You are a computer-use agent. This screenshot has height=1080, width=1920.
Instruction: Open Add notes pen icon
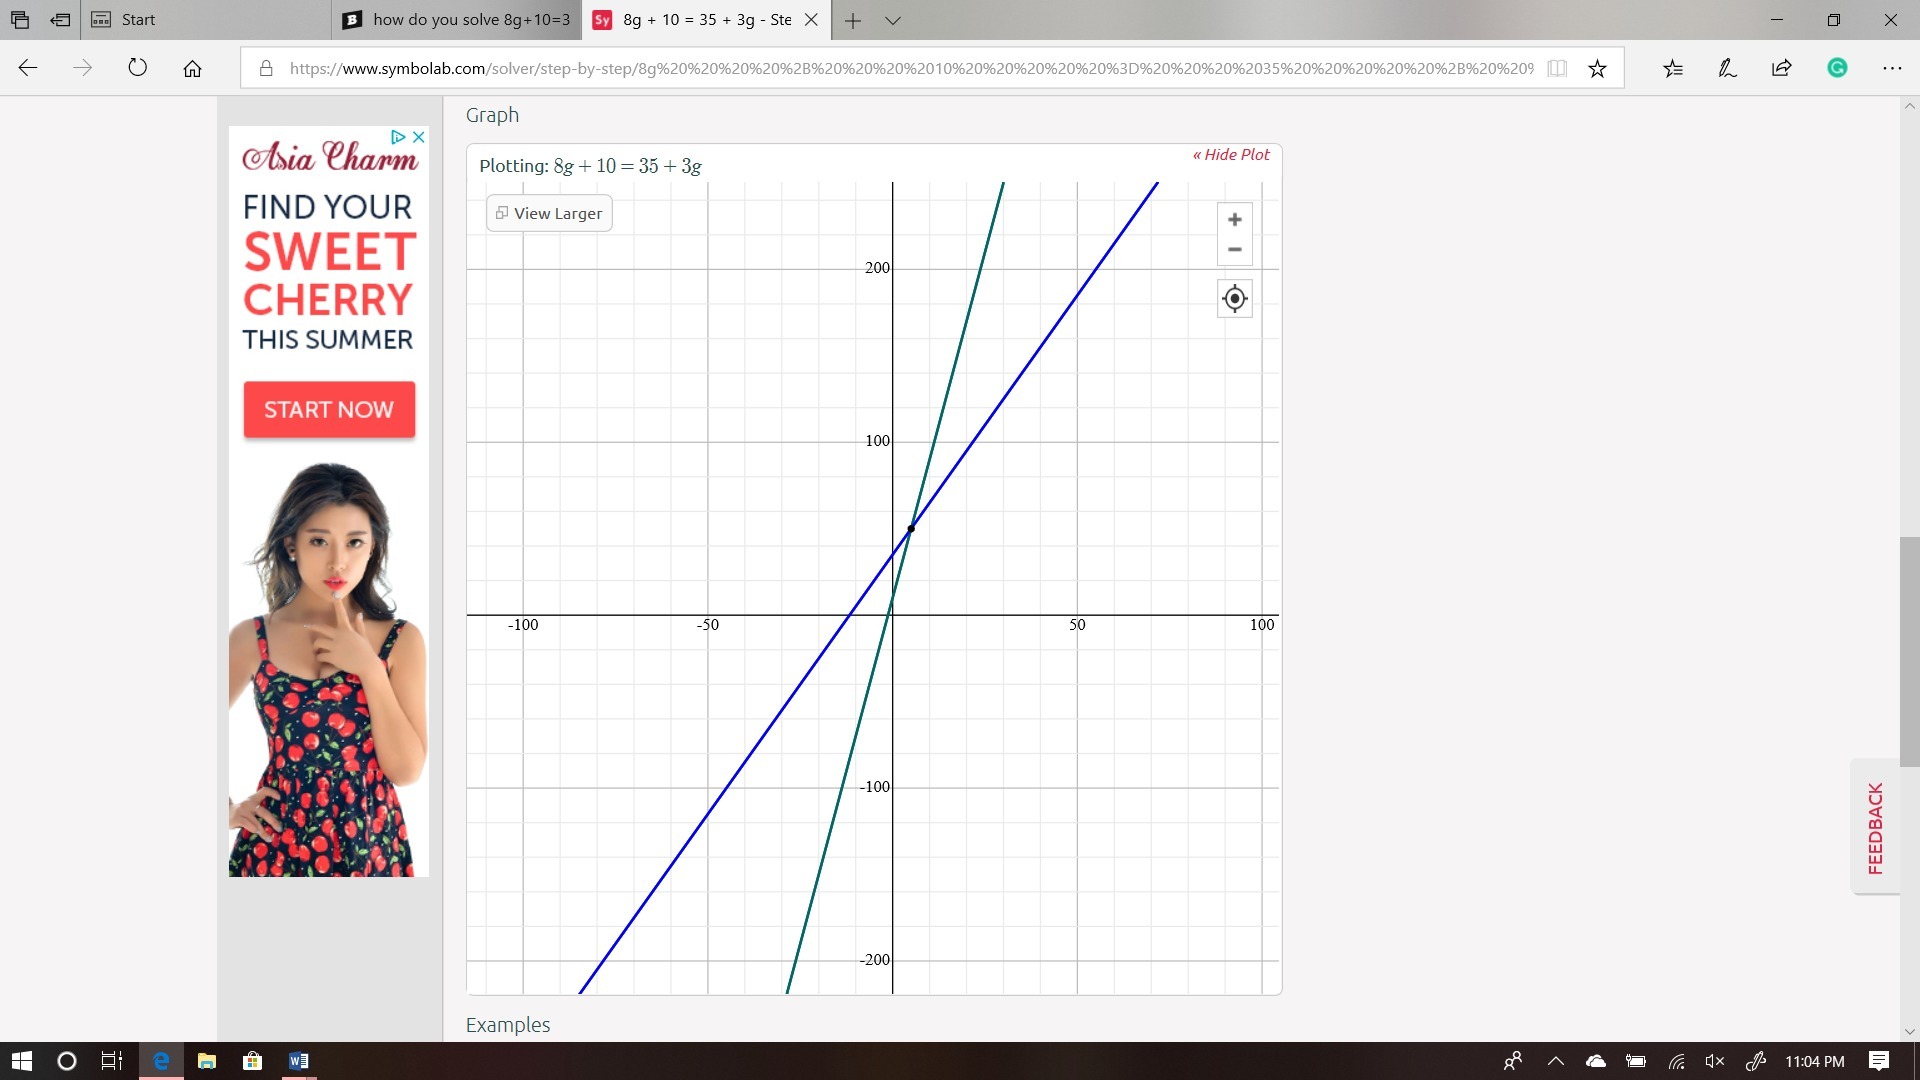coord(1727,68)
